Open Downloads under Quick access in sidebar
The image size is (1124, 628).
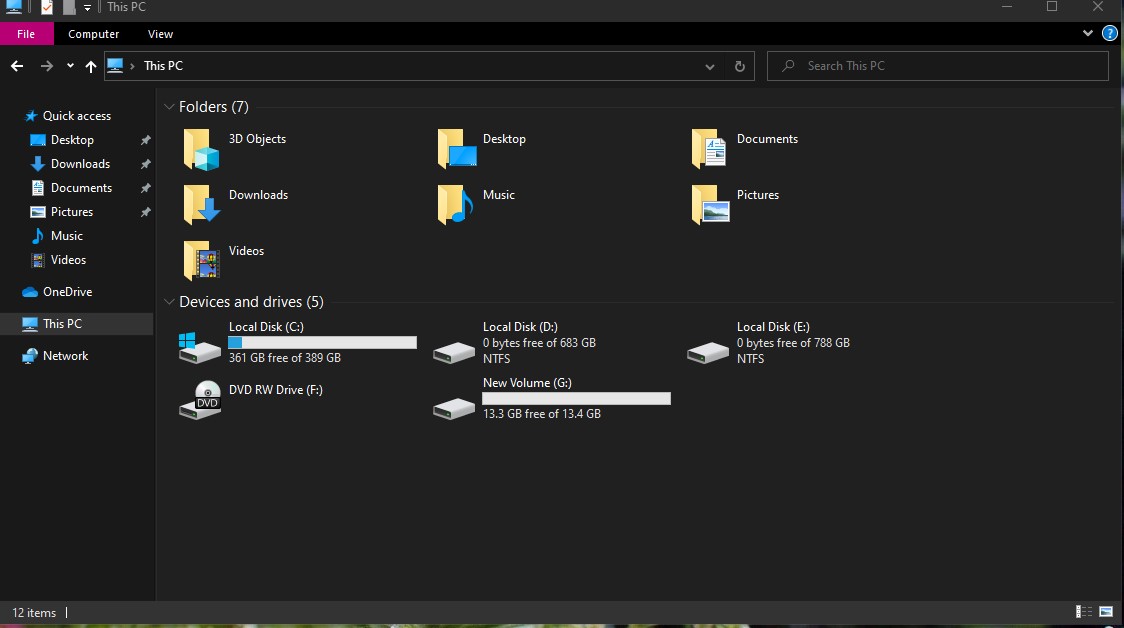click(80, 164)
